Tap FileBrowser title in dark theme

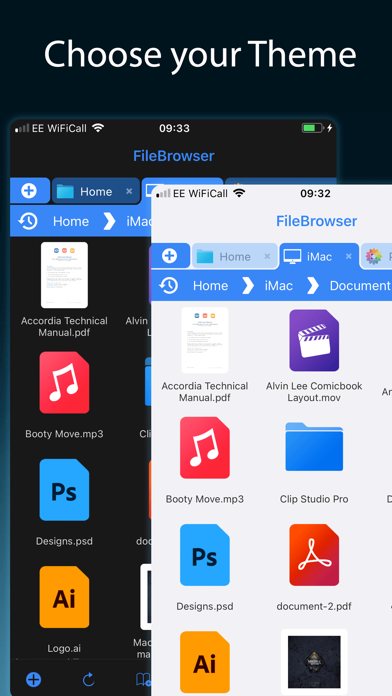click(174, 155)
